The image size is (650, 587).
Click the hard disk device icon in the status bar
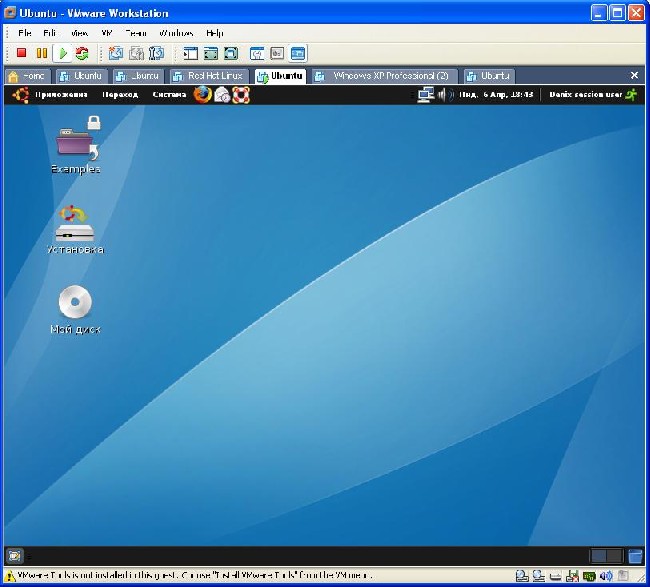[521, 576]
